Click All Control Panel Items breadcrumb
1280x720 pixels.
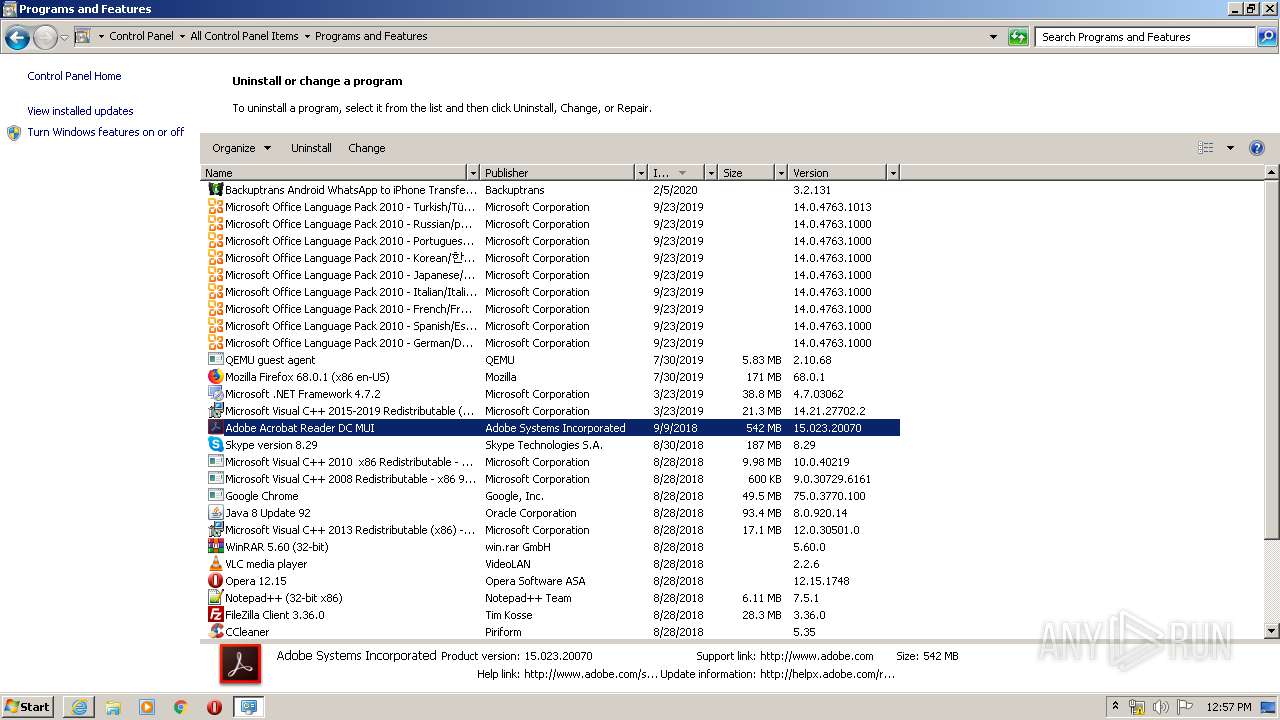pos(244,36)
